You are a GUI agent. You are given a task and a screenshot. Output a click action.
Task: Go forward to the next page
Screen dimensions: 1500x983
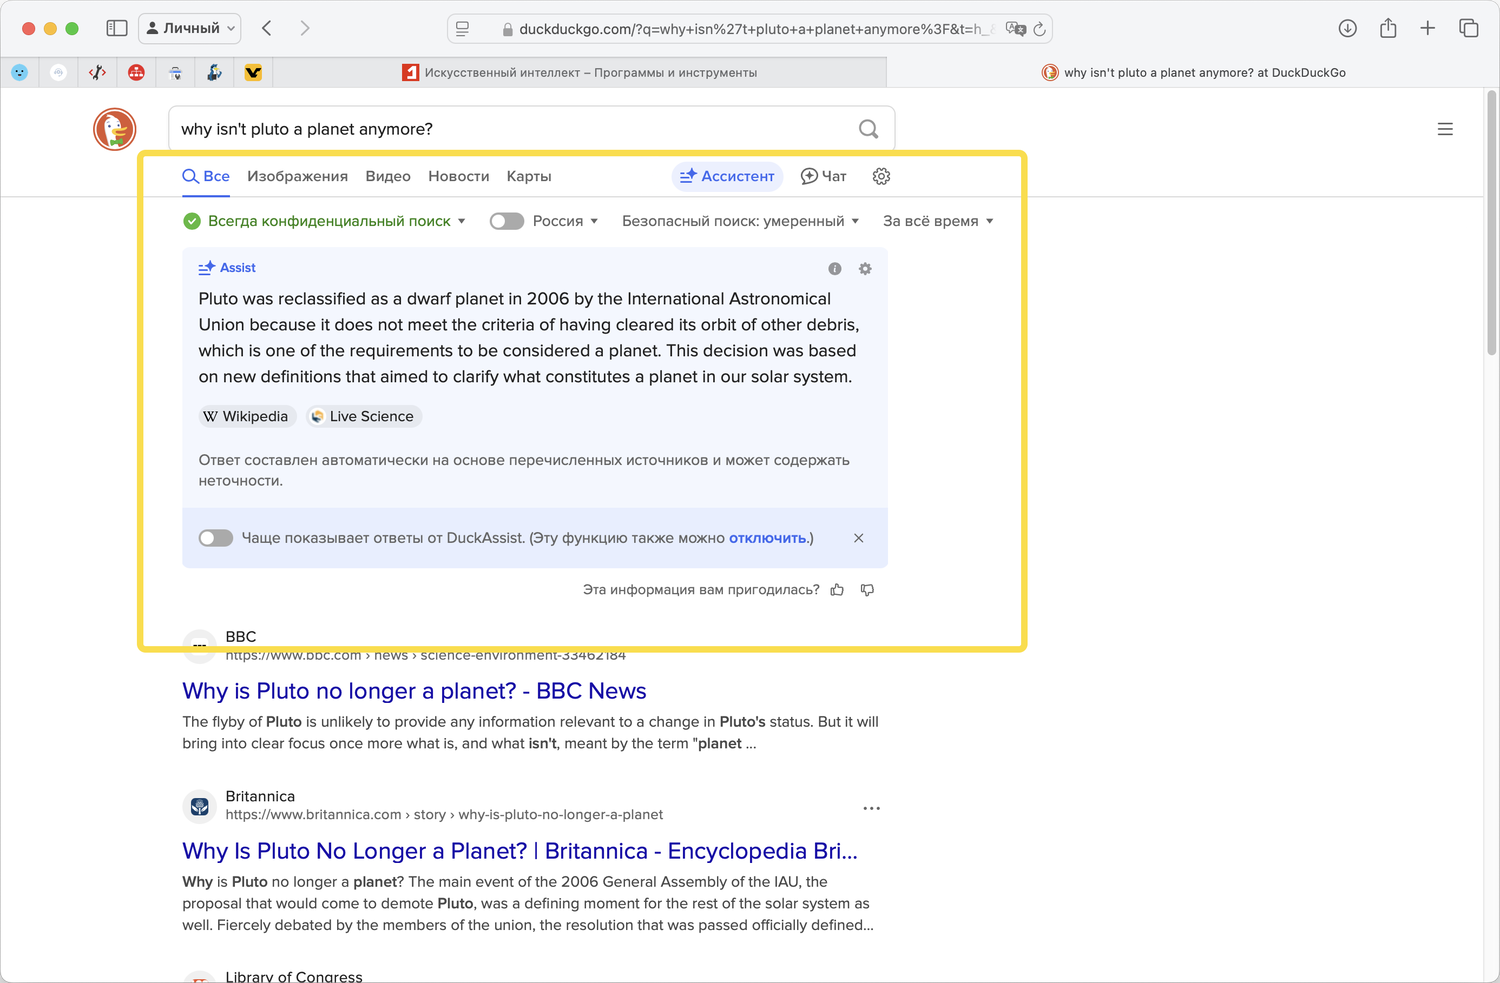pyautogui.click(x=305, y=28)
